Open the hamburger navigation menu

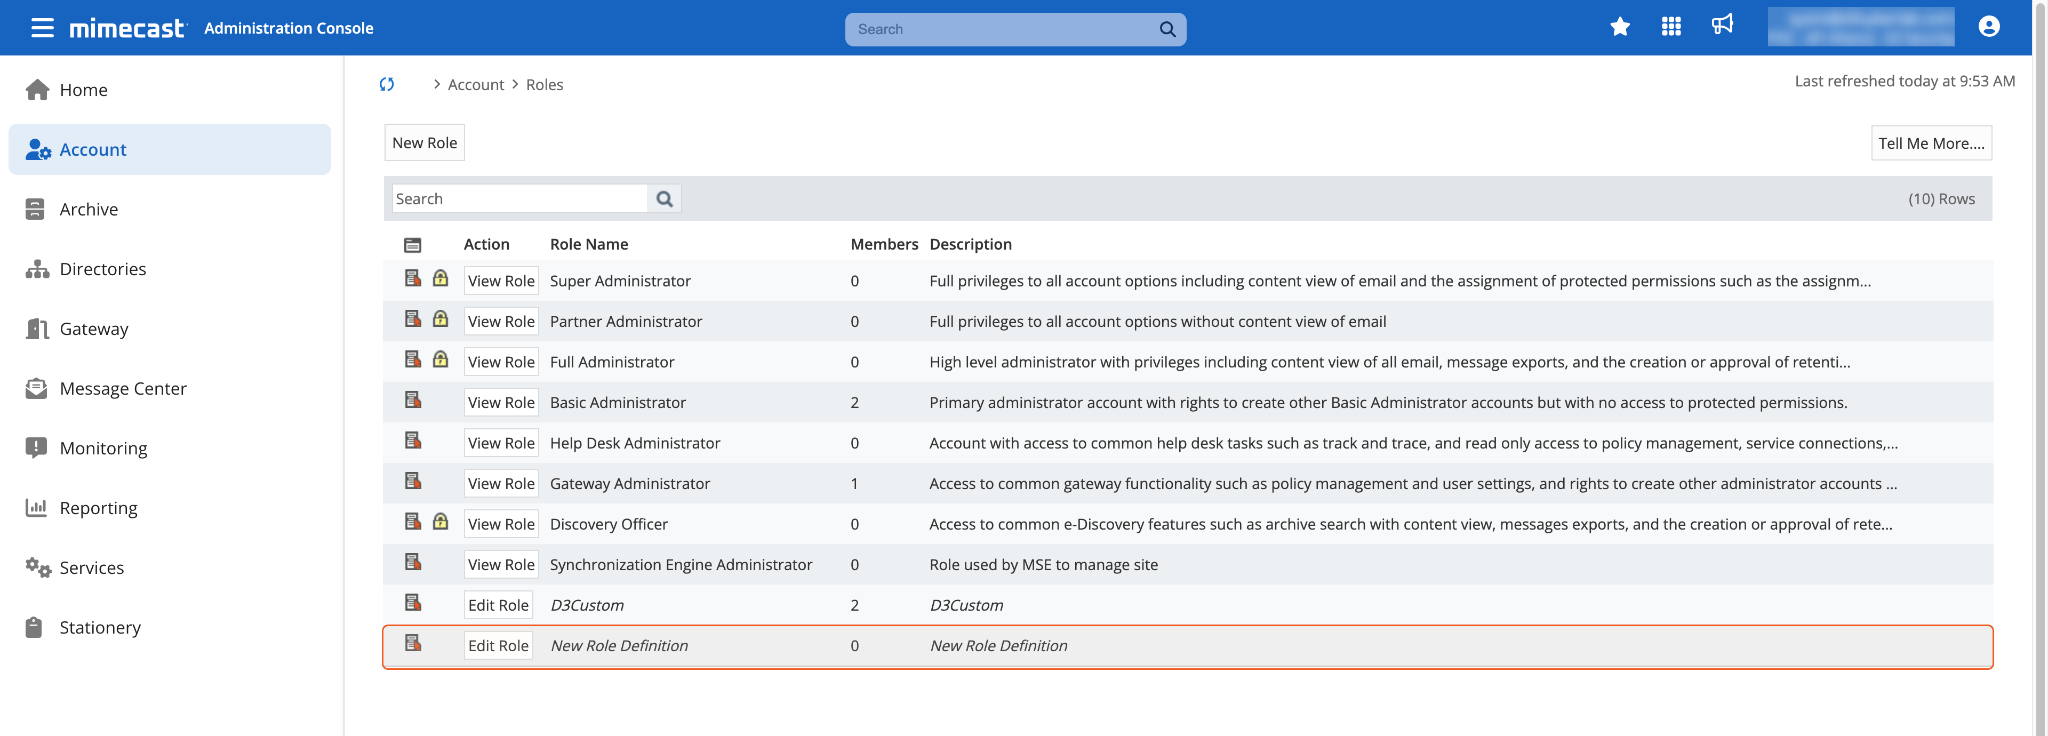coord(42,28)
